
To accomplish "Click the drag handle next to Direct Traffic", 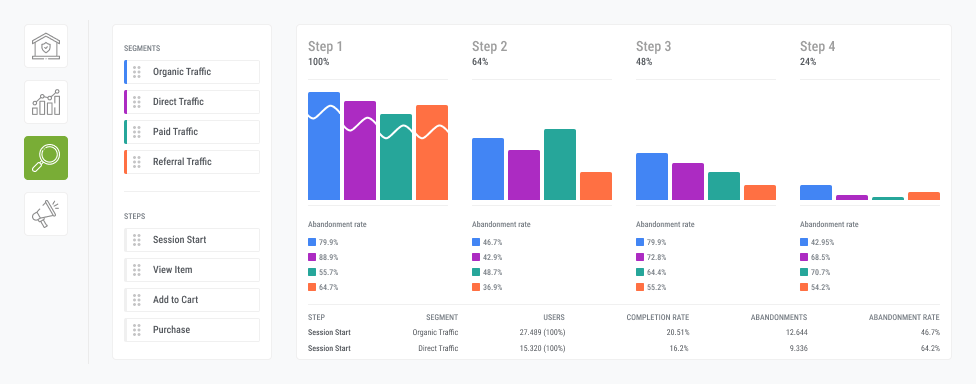I will coord(136,102).
